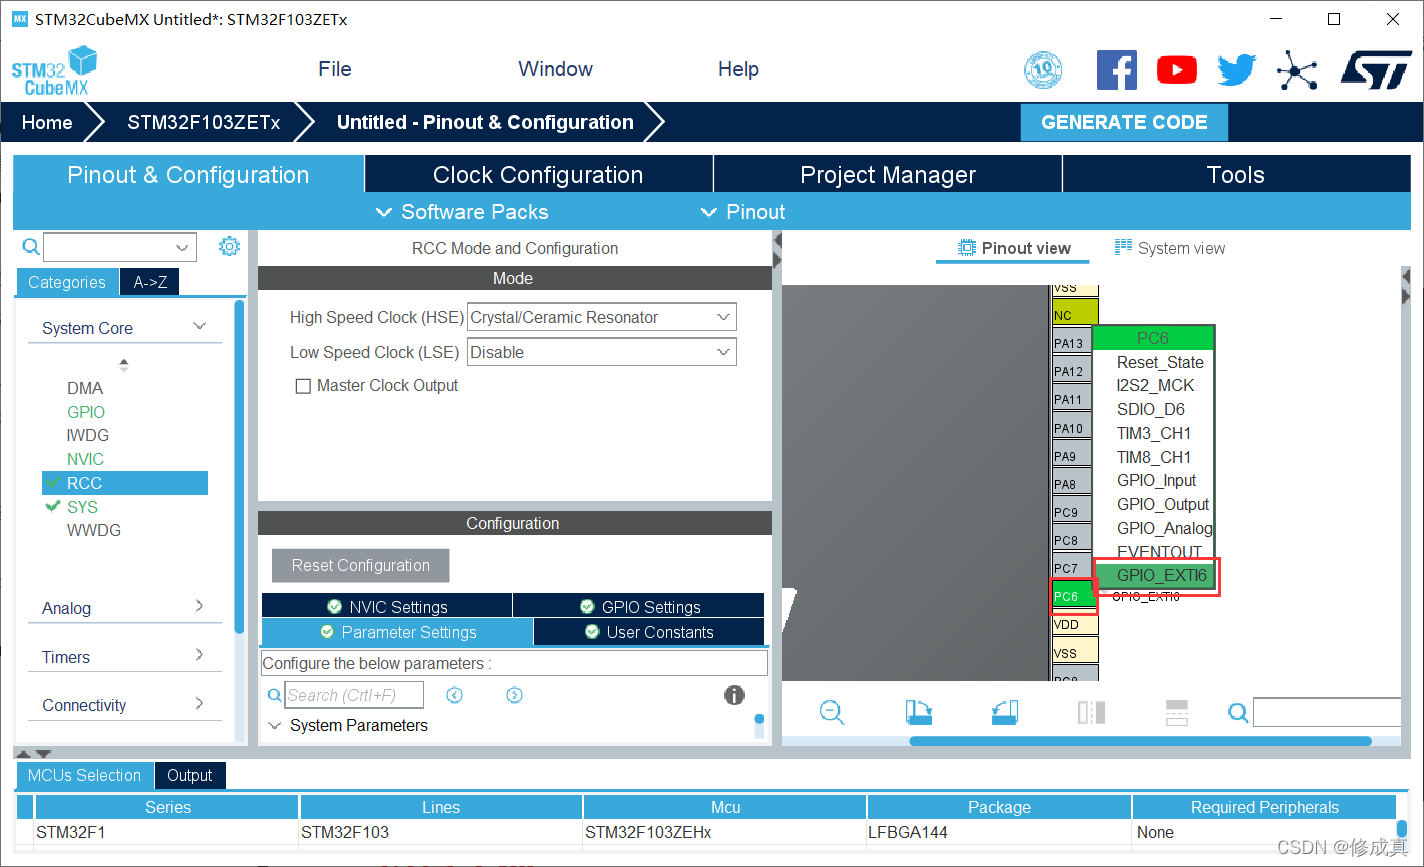This screenshot has width=1424, height=867.
Task: Focus the pinout search input field
Action: [x=1327, y=712]
